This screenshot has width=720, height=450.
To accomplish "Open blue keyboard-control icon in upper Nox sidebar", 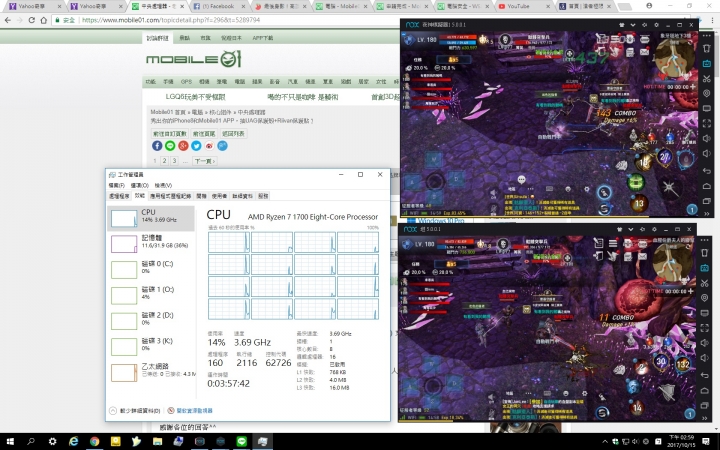I will [x=707, y=63].
